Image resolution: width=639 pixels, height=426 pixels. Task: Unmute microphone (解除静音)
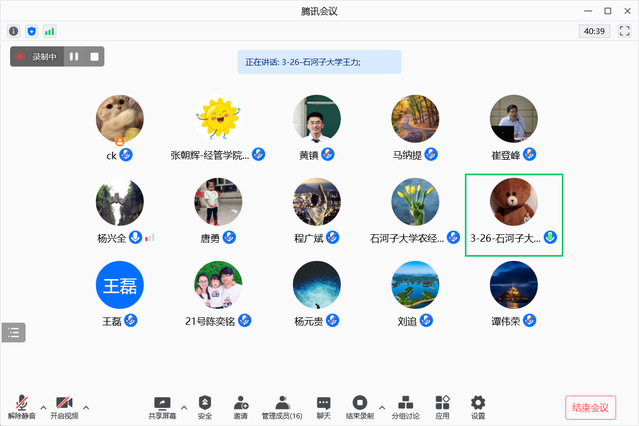(22, 407)
